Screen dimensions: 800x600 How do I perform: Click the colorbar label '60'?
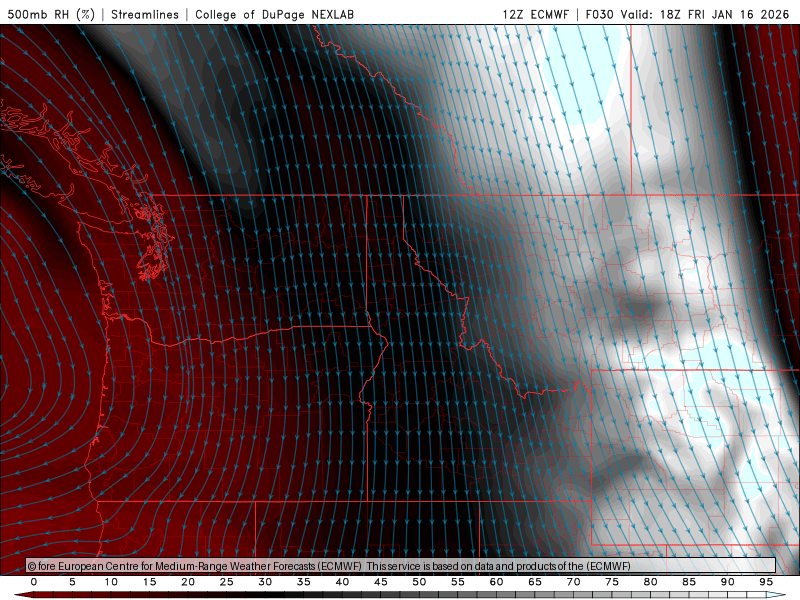point(496,582)
